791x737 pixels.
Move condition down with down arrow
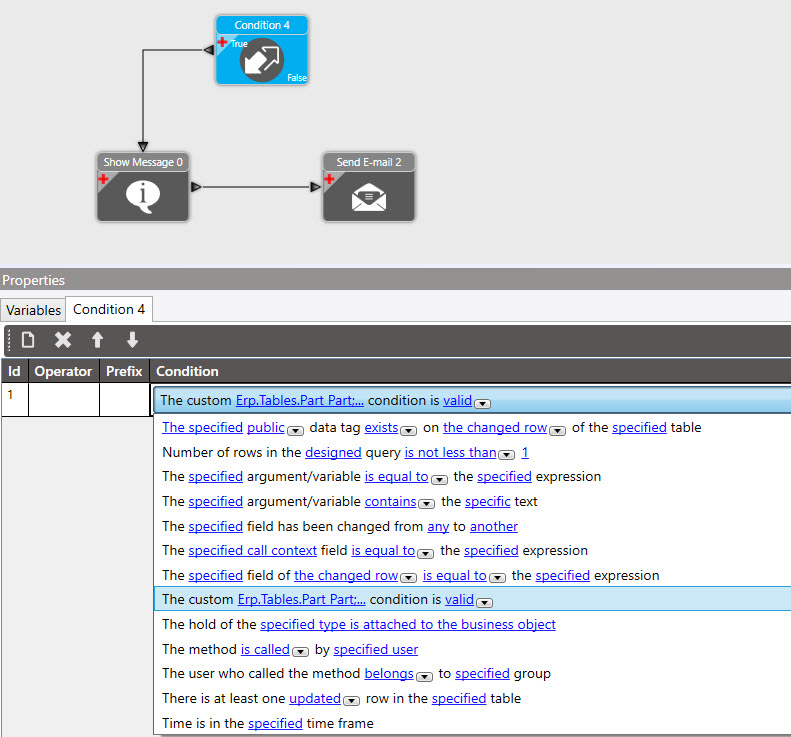(x=132, y=339)
